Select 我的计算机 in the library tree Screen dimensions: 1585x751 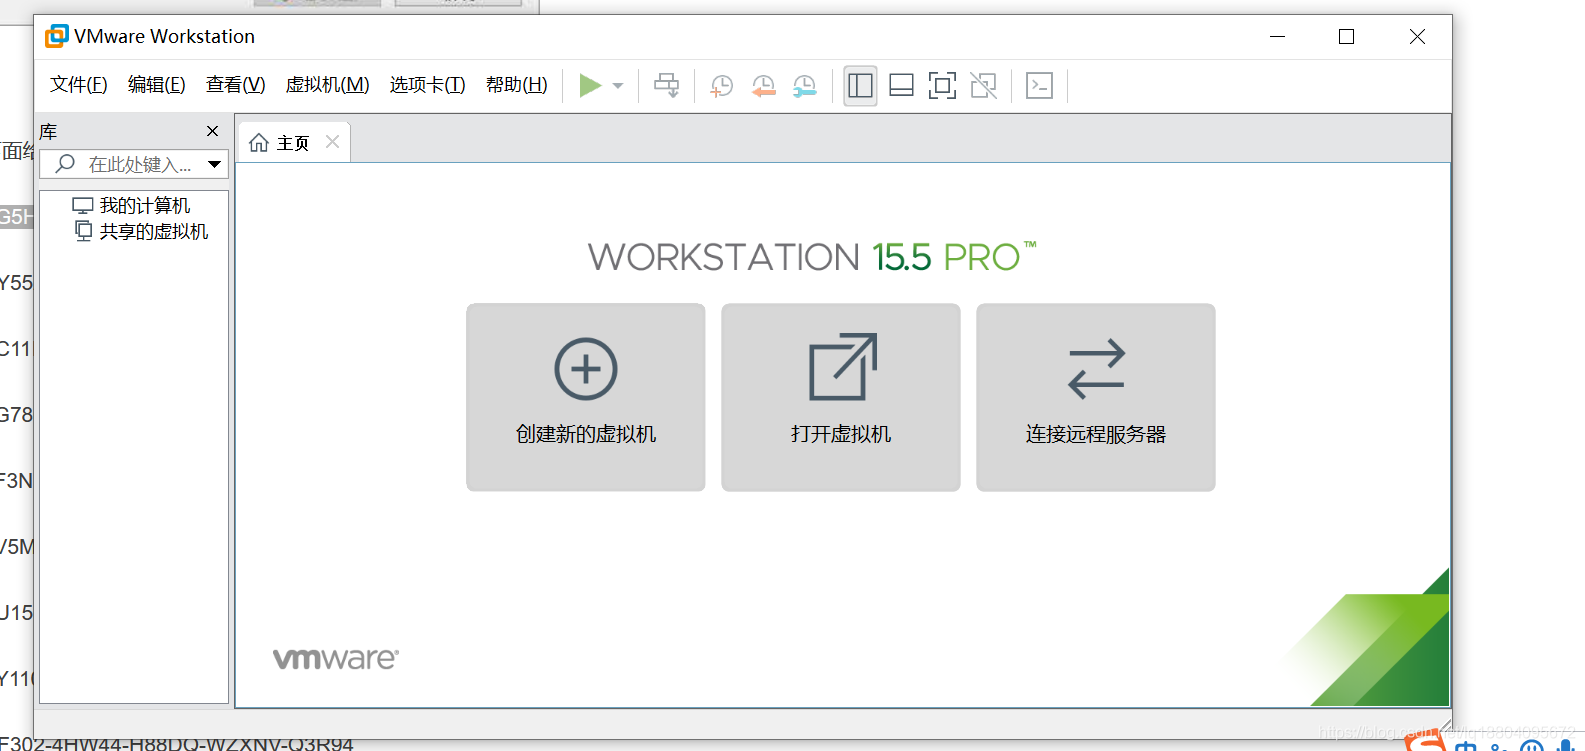[131, 206]
